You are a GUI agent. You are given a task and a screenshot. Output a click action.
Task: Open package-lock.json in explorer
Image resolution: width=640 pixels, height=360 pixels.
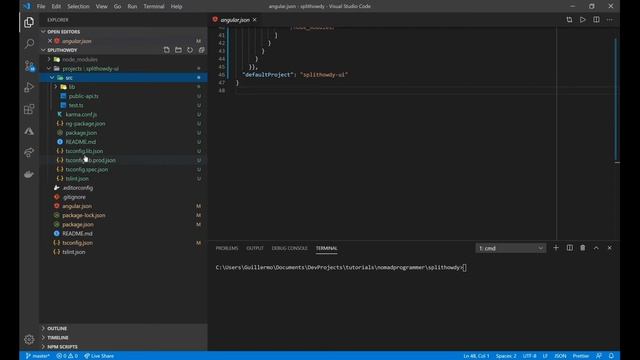tap(84, 215)
